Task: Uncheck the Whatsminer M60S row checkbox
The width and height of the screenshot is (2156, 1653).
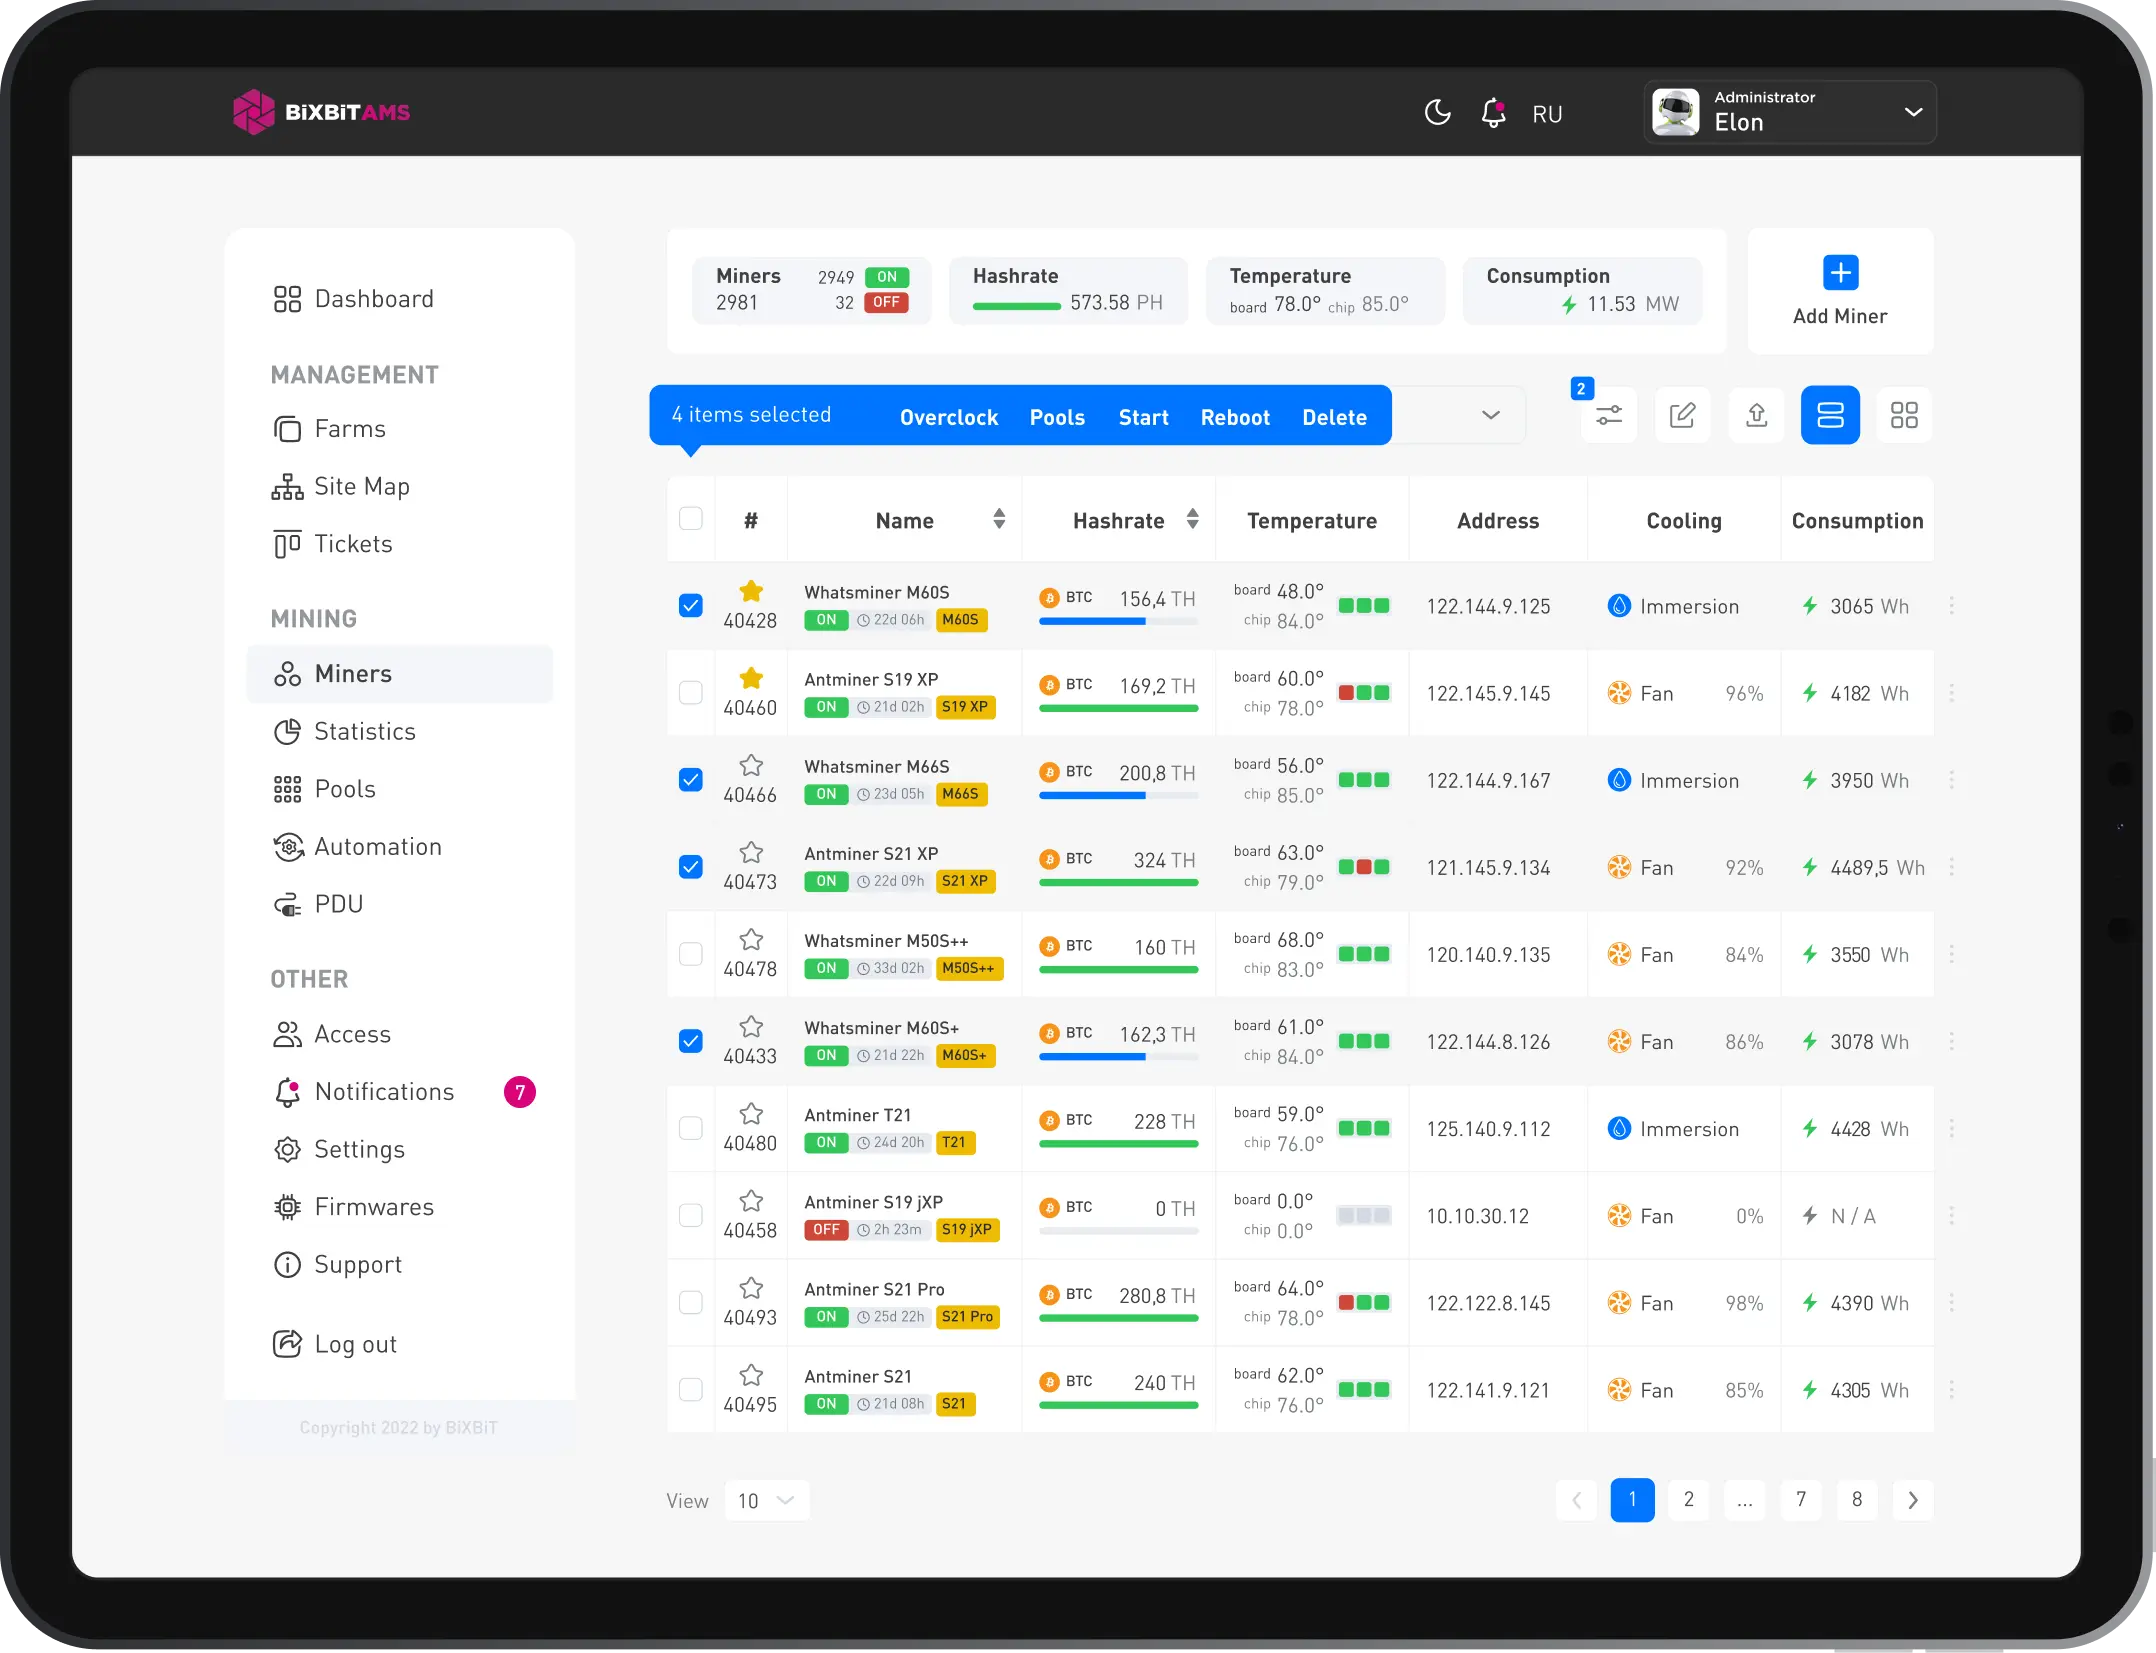Action: (x=691, y=605)
